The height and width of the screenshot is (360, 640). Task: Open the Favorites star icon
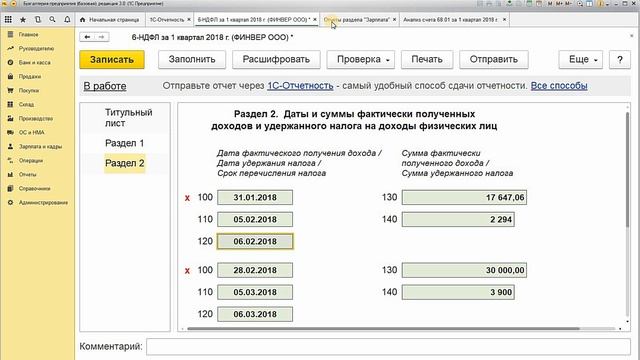[x=23, y=19]
